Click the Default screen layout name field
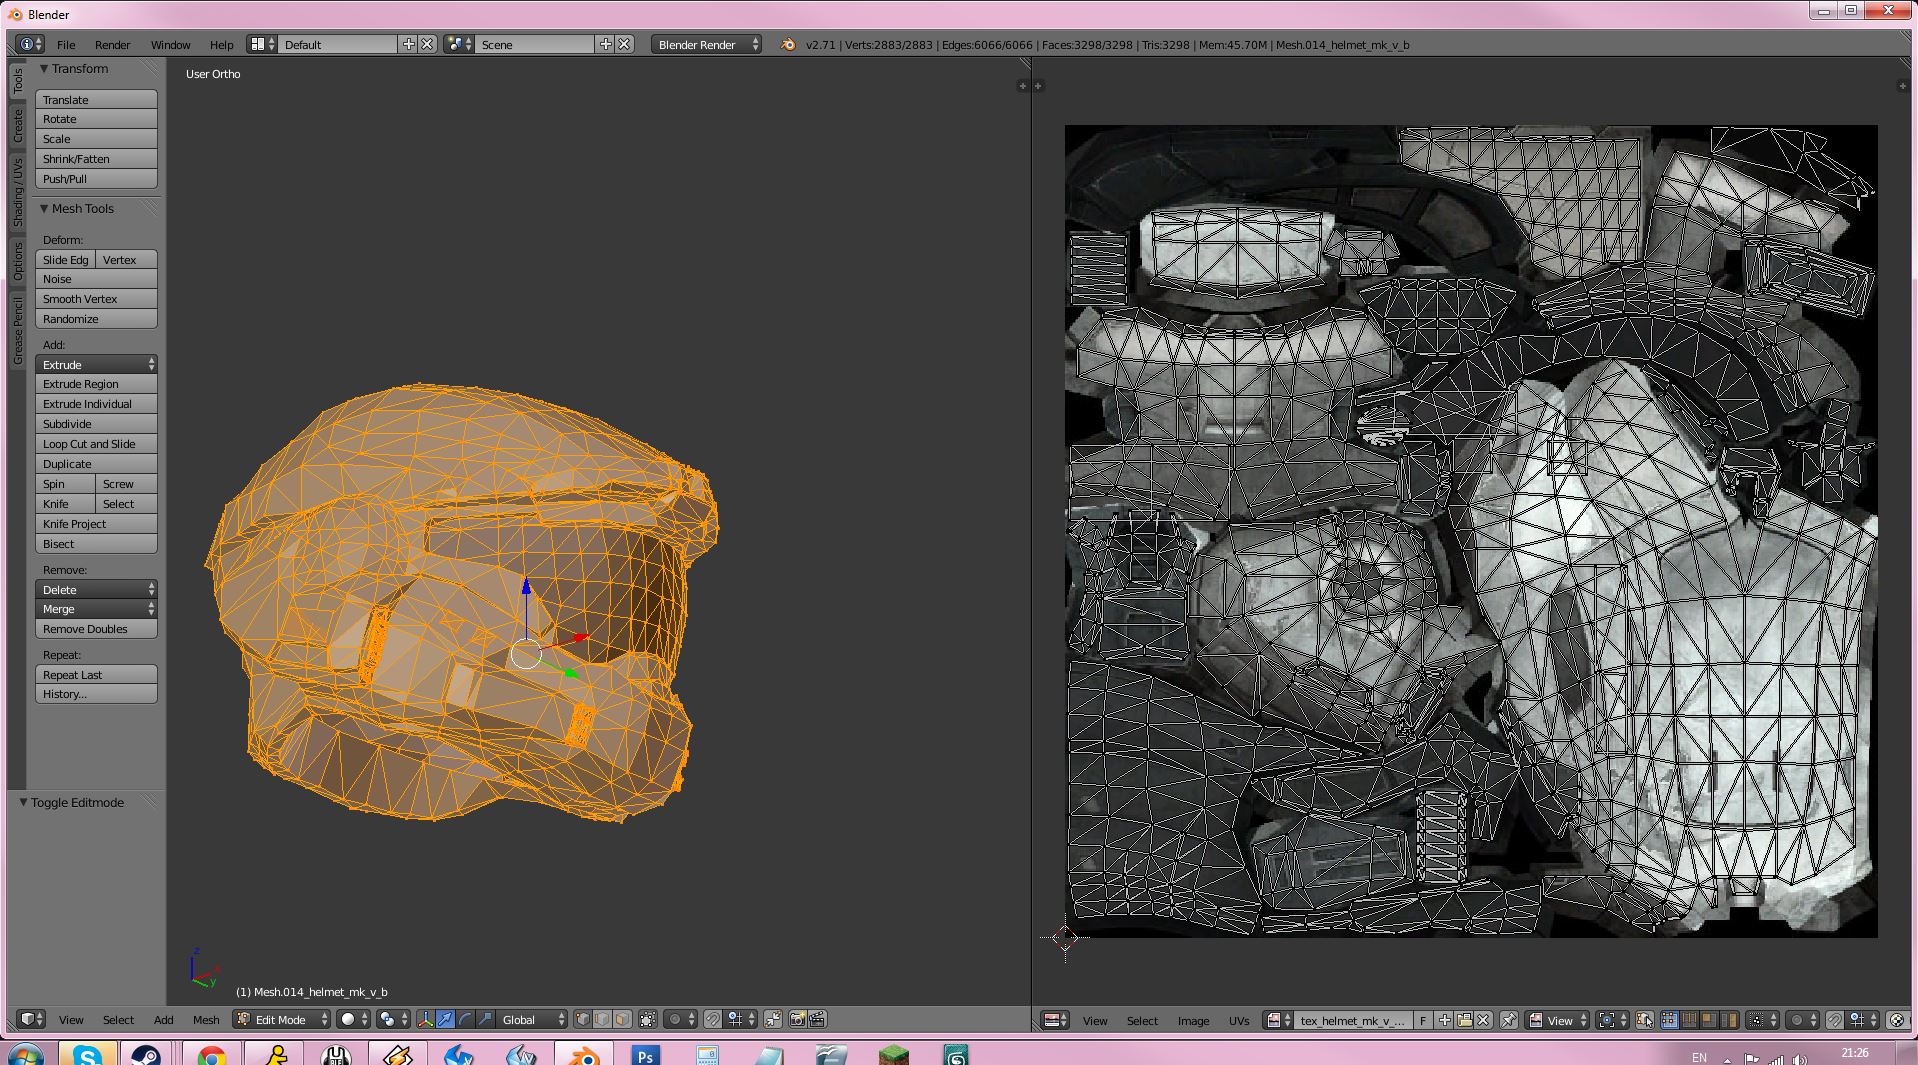 click(338, 44)
